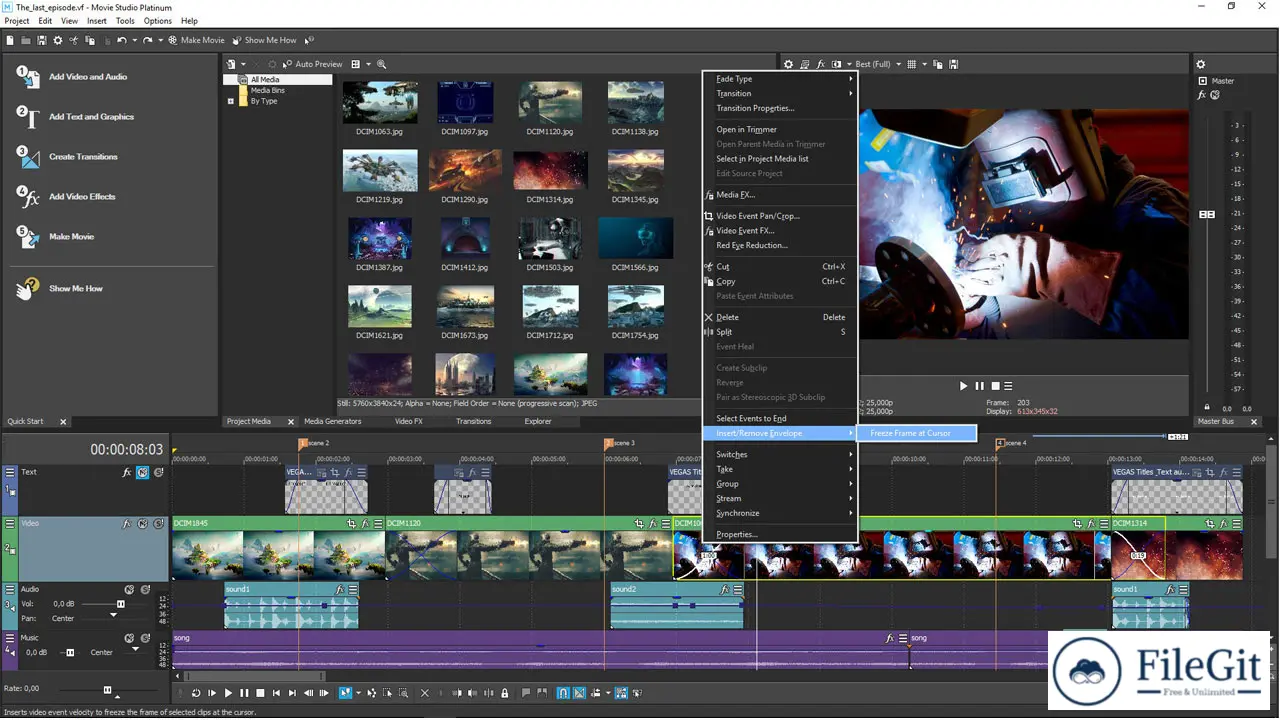Pause the video preview playback
This screenshot has width=1280, height=720.
coord(980,386)
